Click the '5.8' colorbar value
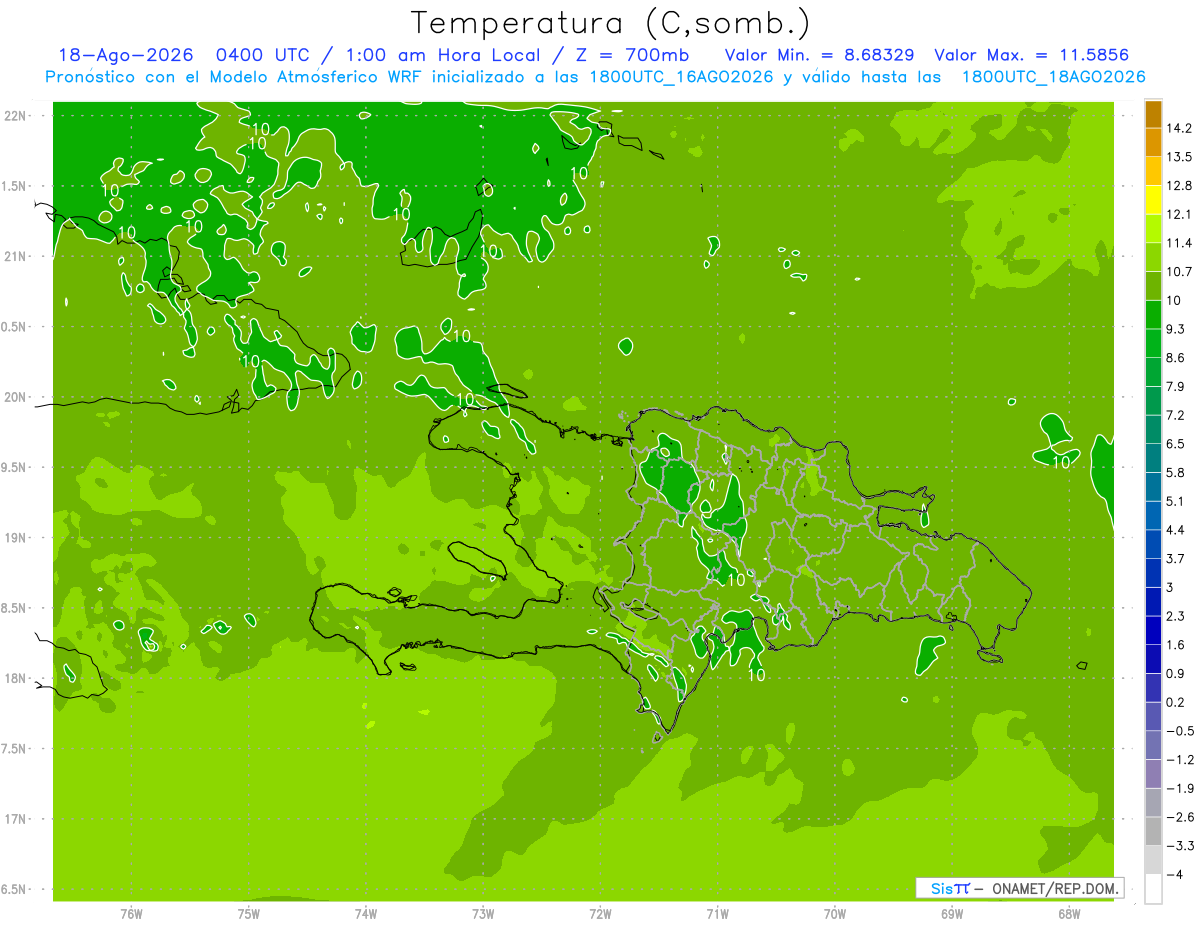Image resolution: width=1200 pixels, height=927 pixels. [1176, 473]
